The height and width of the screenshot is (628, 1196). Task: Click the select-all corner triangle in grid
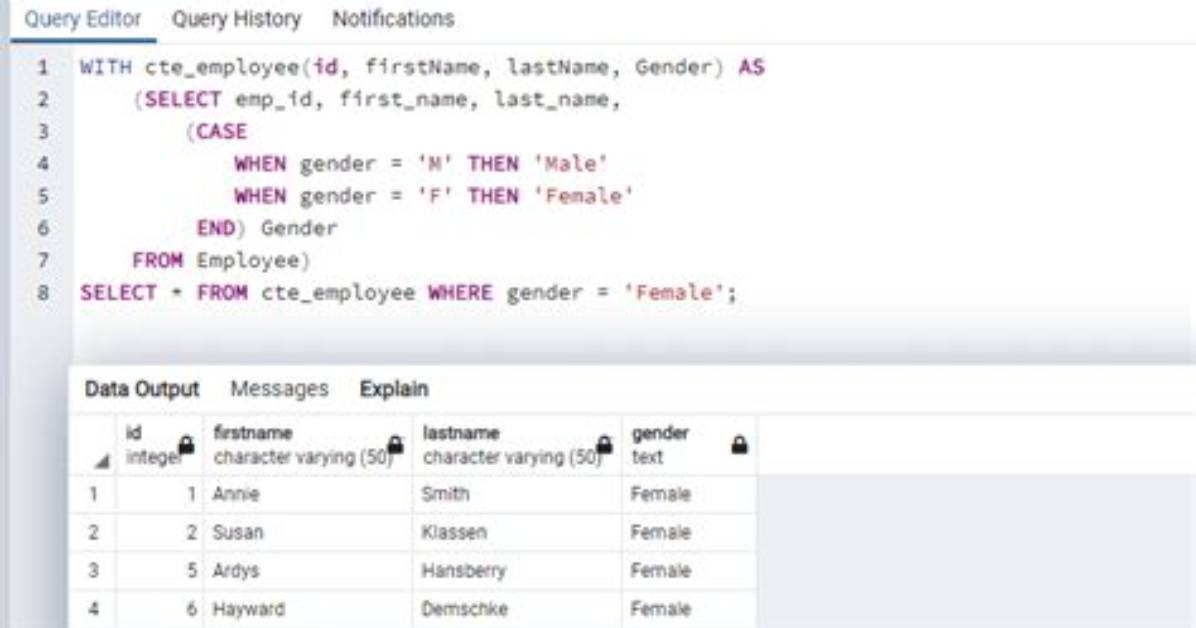[x=102, y=462]
